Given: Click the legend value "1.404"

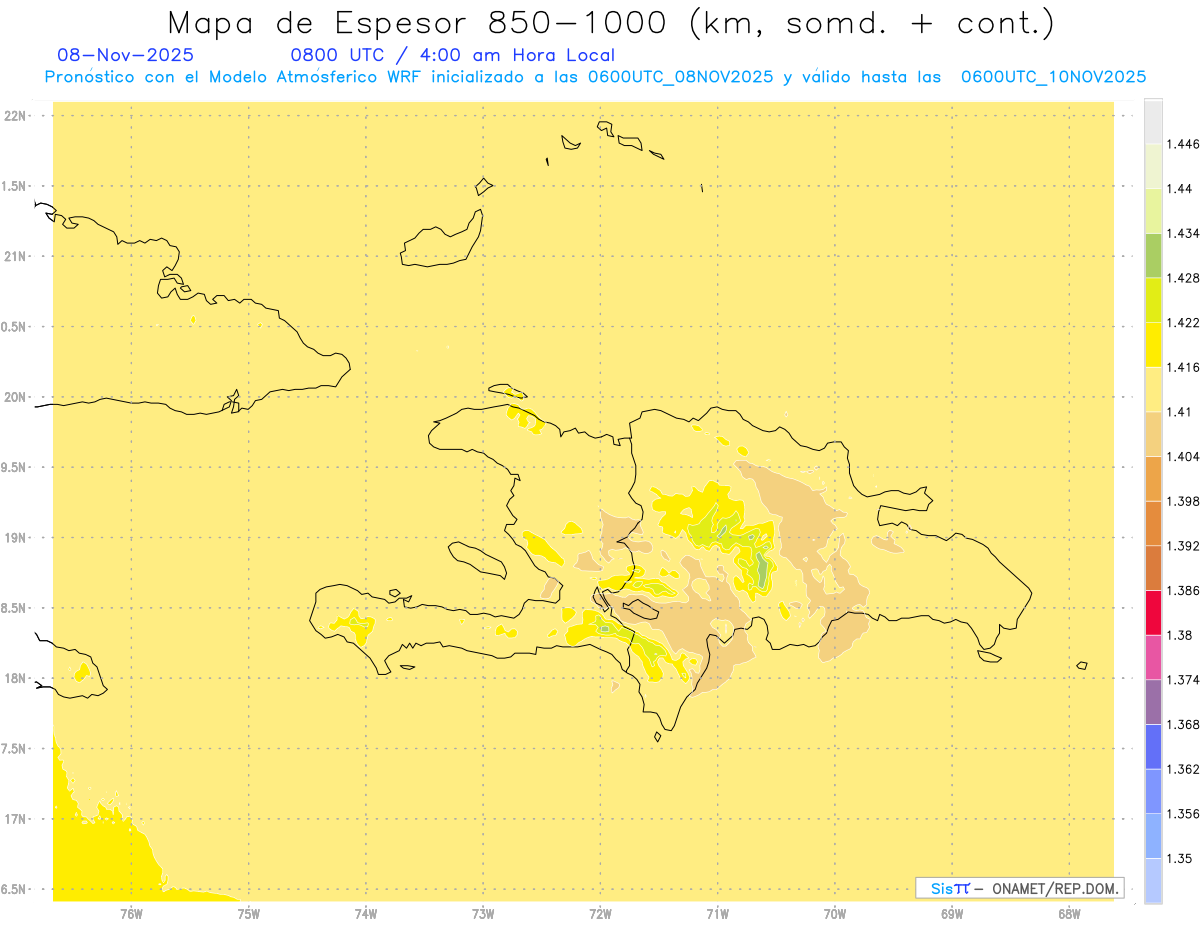Looking at the screenshot, I should point(1184,456).
